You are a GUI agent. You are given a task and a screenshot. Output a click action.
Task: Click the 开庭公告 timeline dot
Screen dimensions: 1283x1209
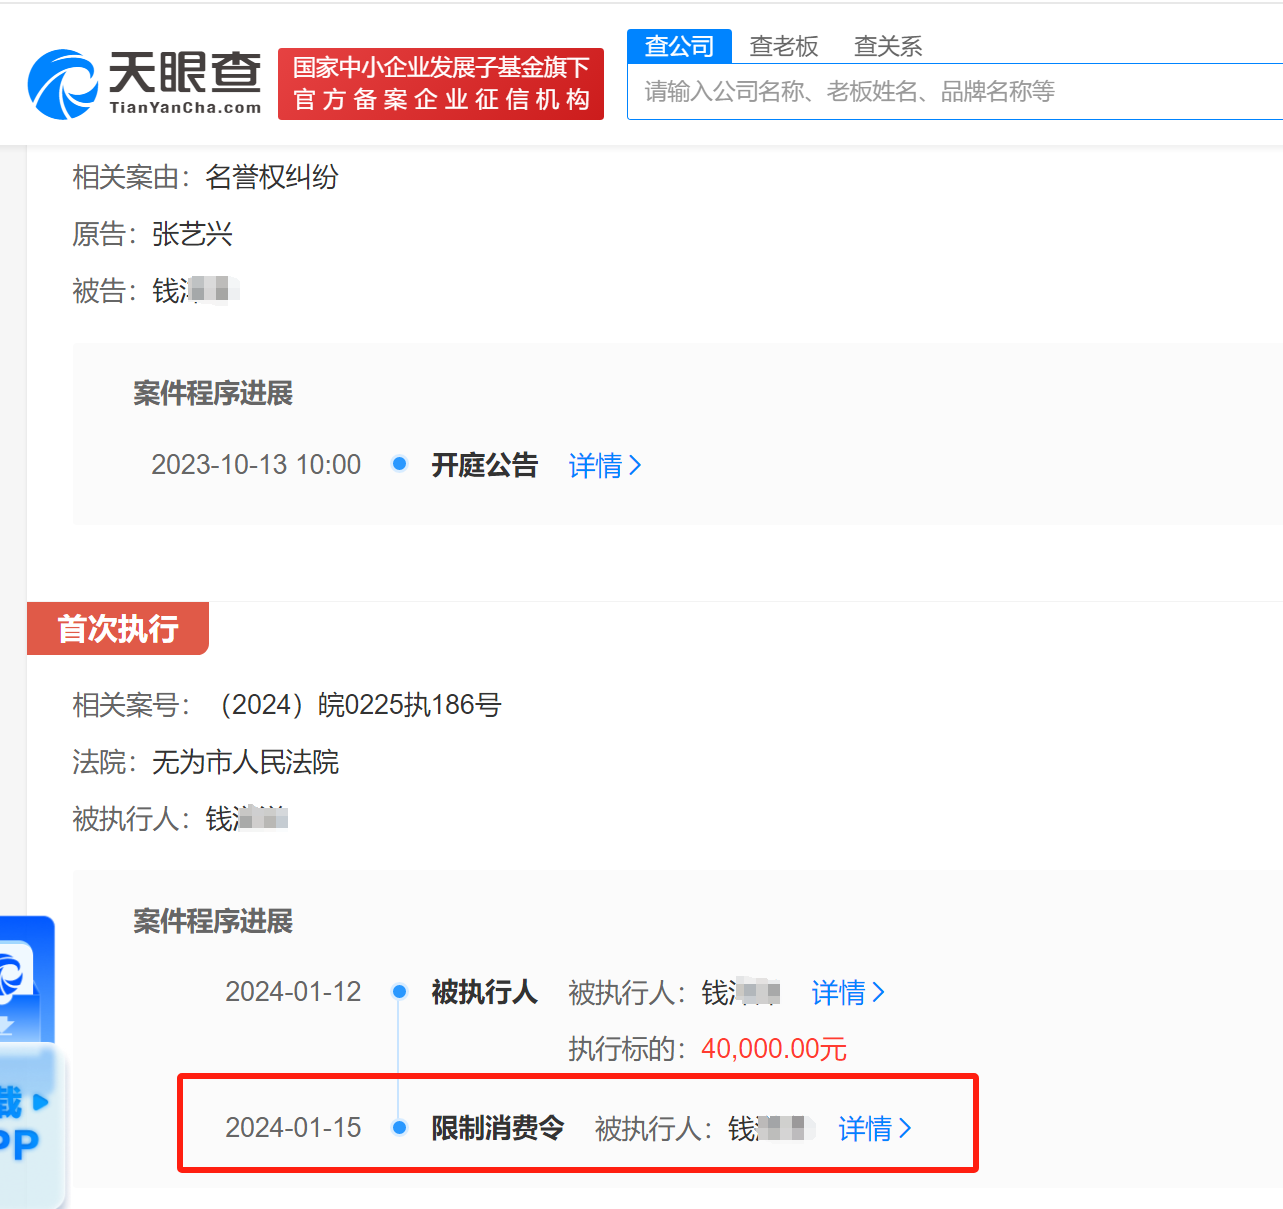(399, 464)
